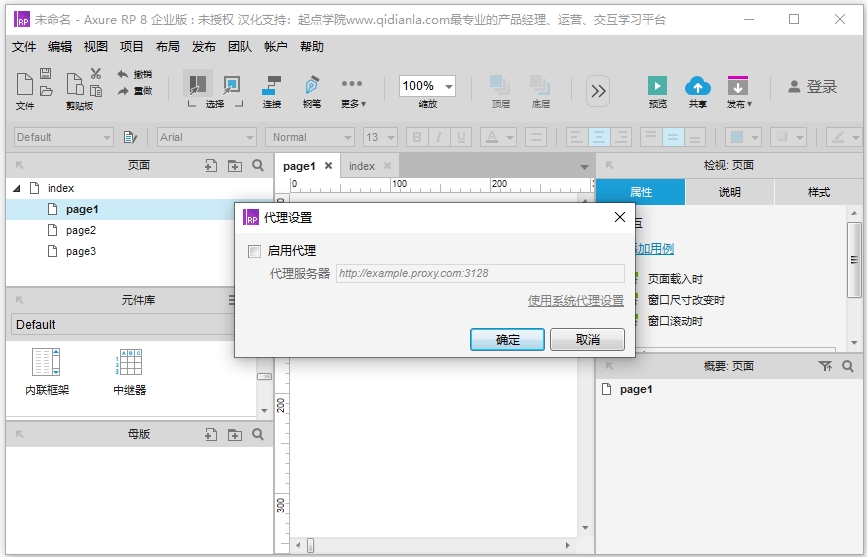Collapse the index tree node

tap(17, 189)
